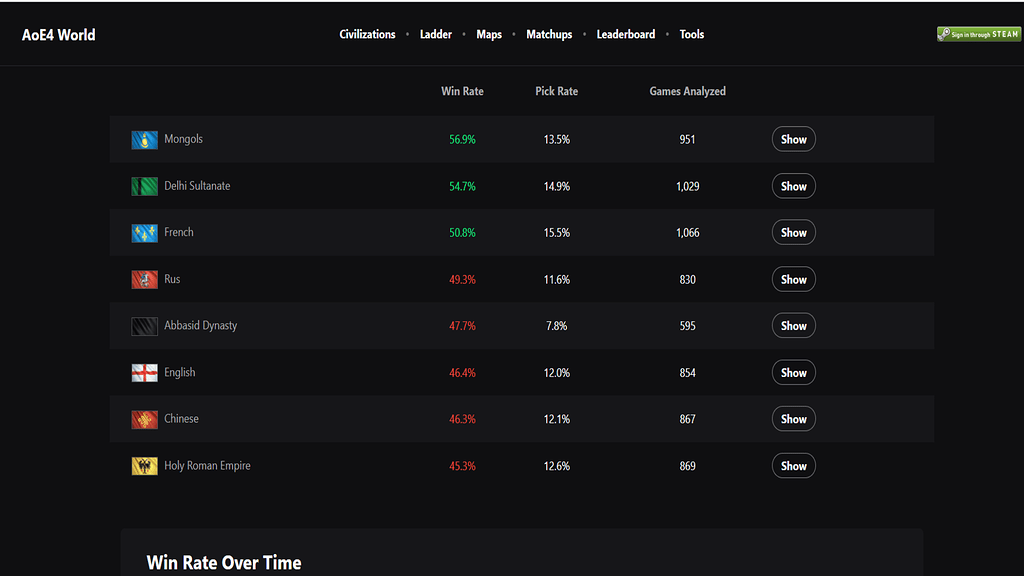Show details for Rus
The image size is (1024, 576).
[x=793, y=280]
